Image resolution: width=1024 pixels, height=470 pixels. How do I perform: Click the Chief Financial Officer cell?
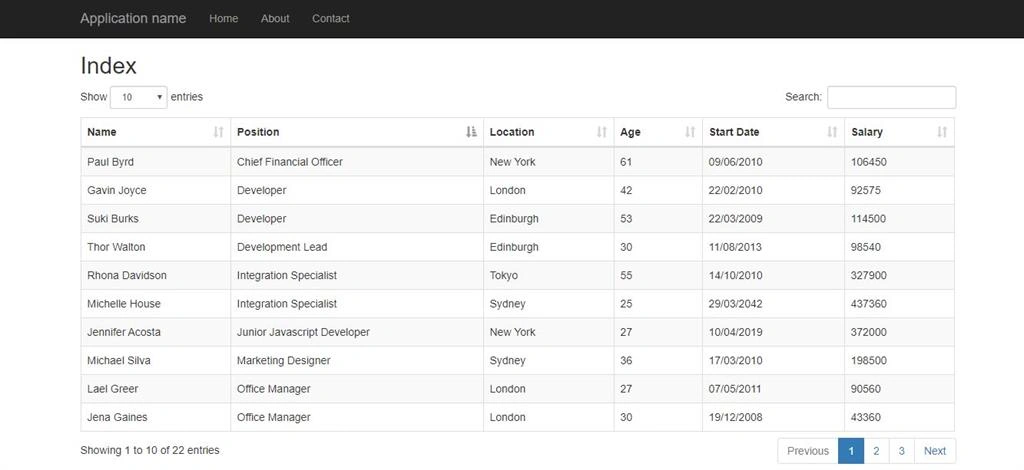pos(357,162)
